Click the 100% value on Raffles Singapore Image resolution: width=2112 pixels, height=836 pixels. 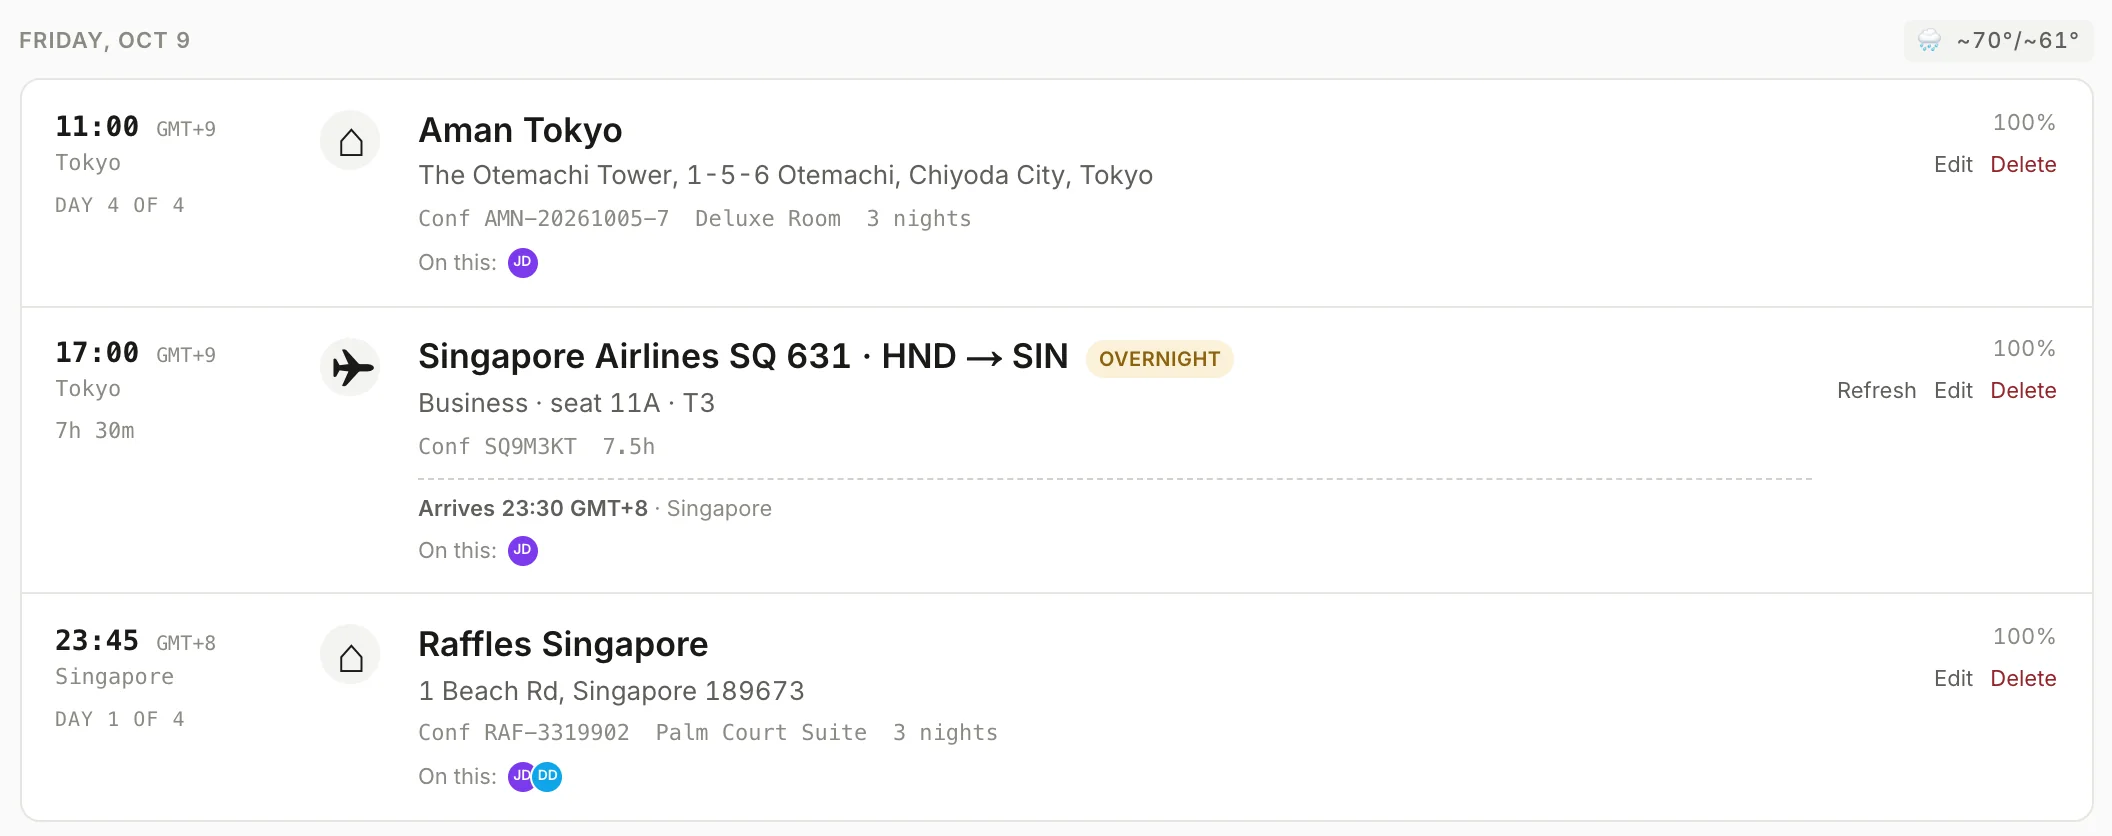tap(2024, 637)
